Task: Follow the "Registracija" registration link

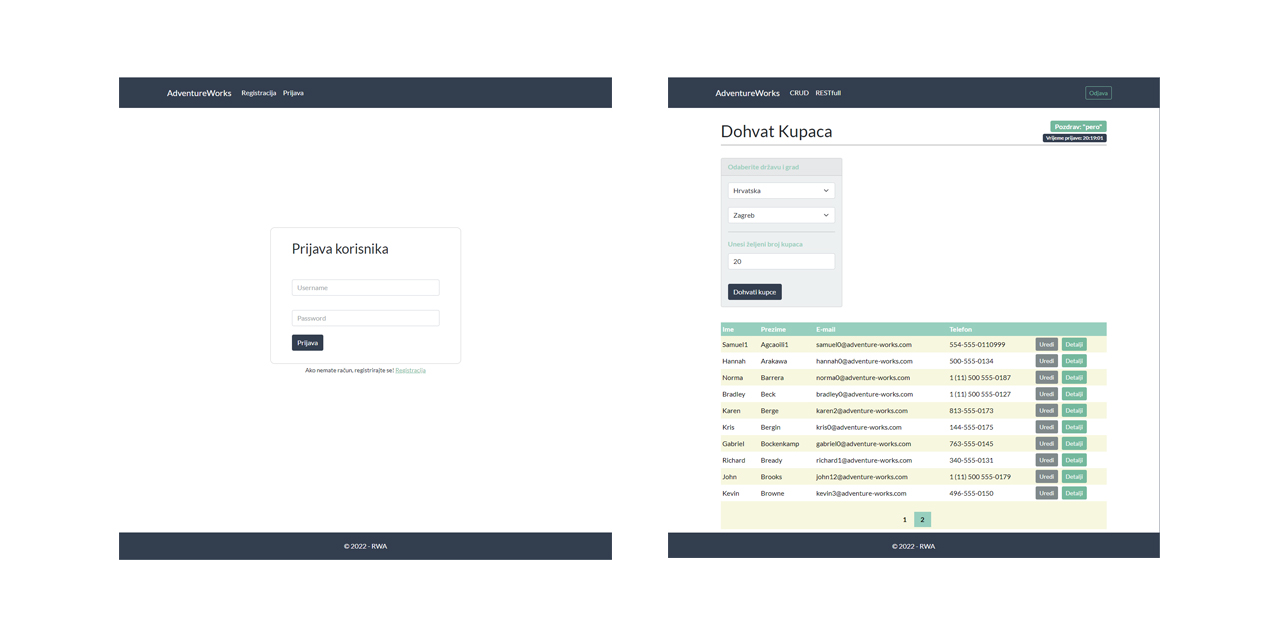Action: pyautogui.click(x=410, y=369)
